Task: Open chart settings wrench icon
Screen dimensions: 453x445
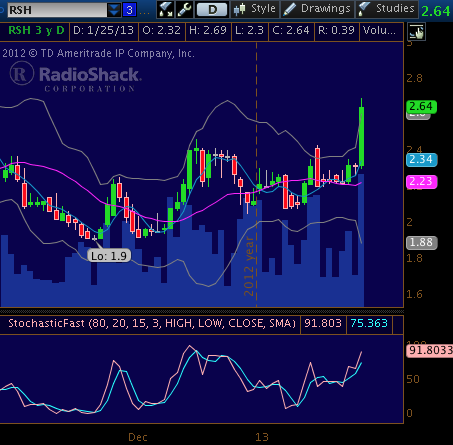Action: 184,9
